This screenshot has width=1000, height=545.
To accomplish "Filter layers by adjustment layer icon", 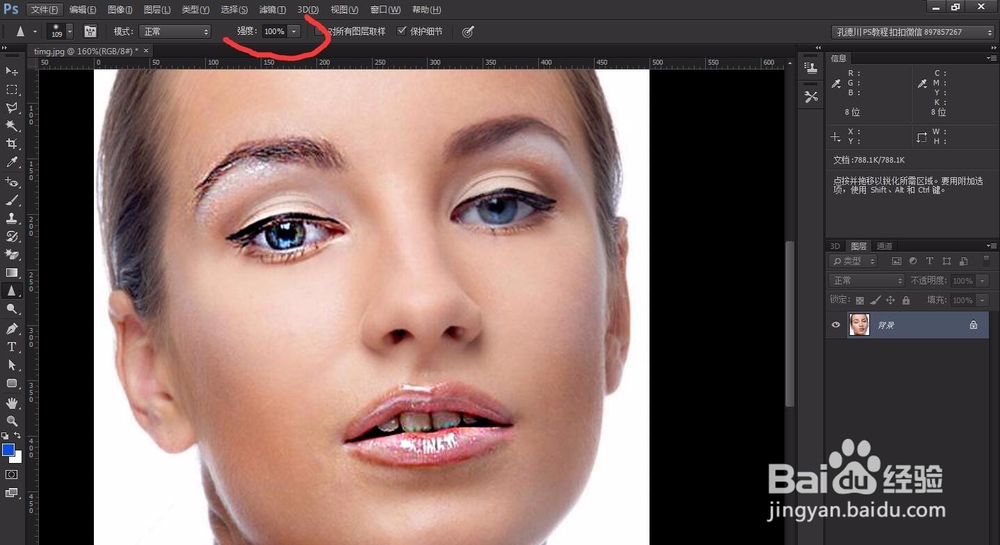I will point(913,261).
